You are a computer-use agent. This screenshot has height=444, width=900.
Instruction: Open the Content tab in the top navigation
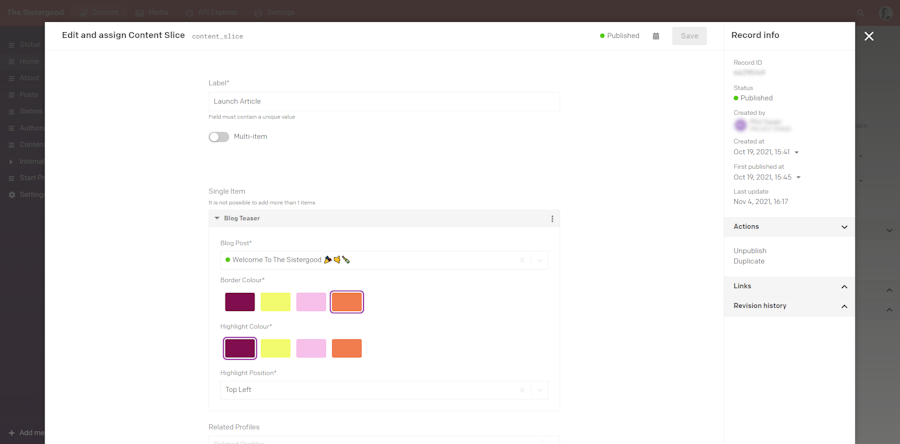(99, 13)
